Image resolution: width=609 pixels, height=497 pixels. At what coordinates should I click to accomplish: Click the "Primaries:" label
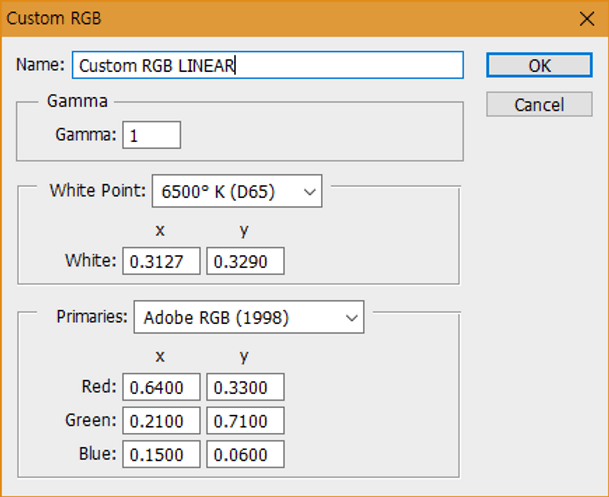[91, 318]
